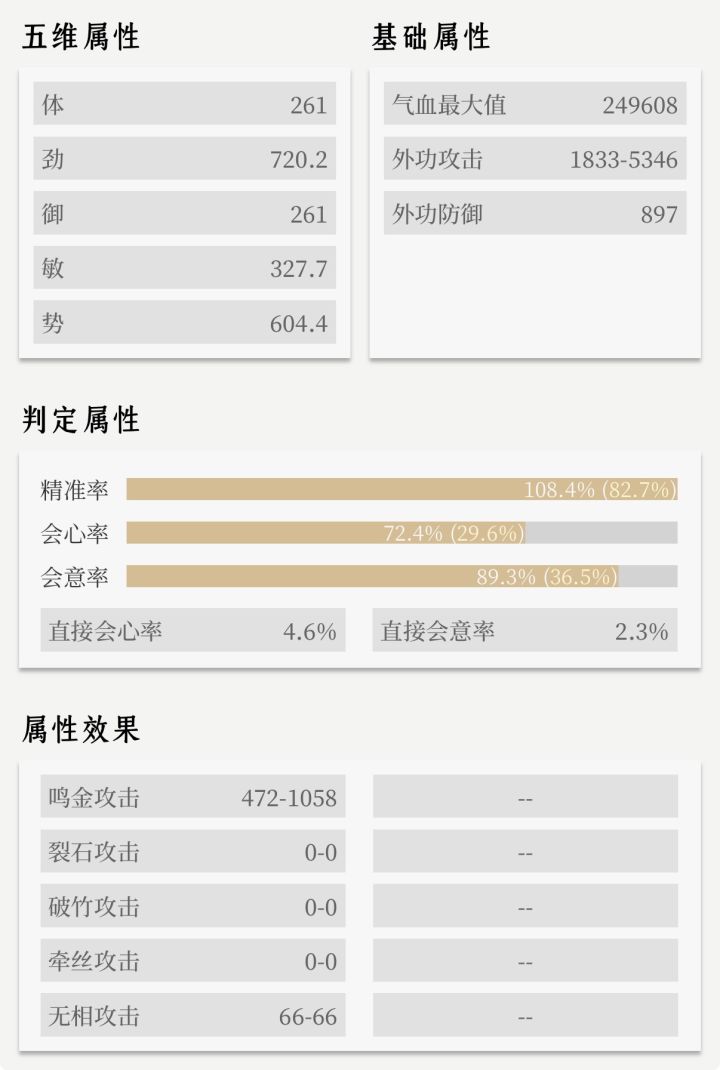
Task: Click the 五维属性 section heading
Action: coord(81,37)
